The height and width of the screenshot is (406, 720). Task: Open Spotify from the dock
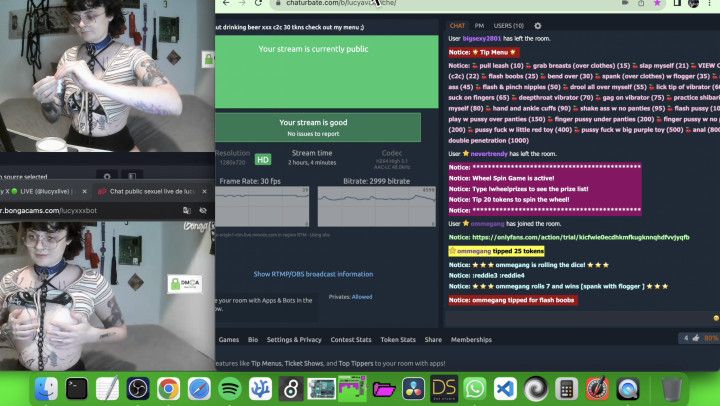point(230,389)
